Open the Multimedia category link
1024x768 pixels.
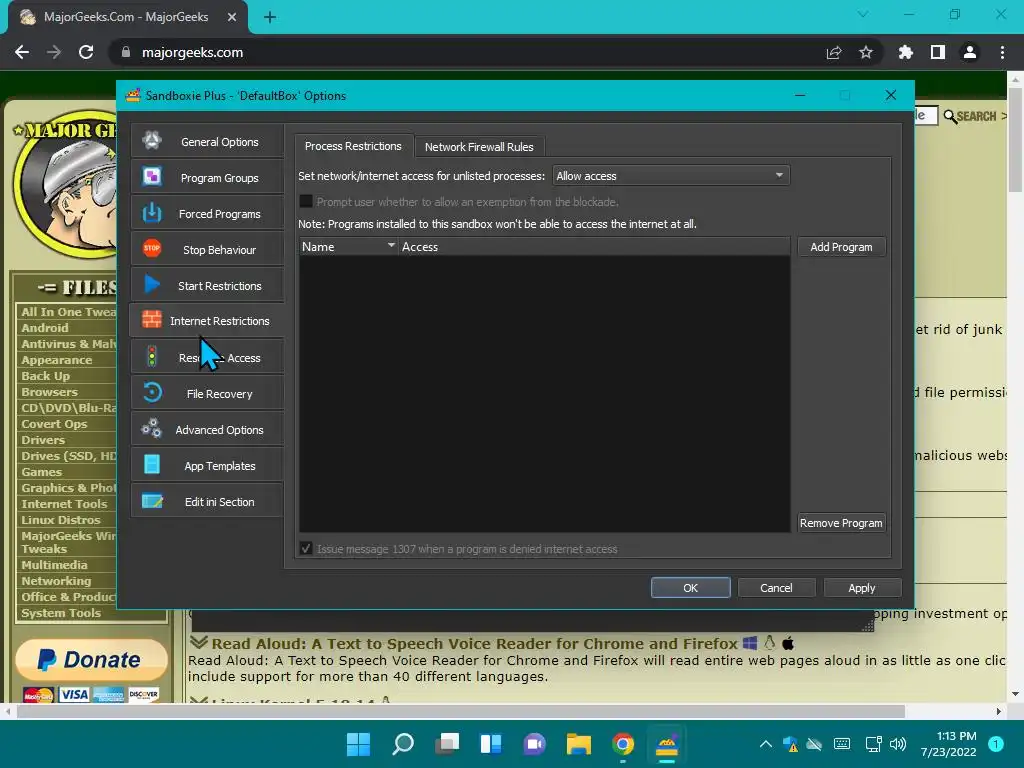click(x=54, y=565)
